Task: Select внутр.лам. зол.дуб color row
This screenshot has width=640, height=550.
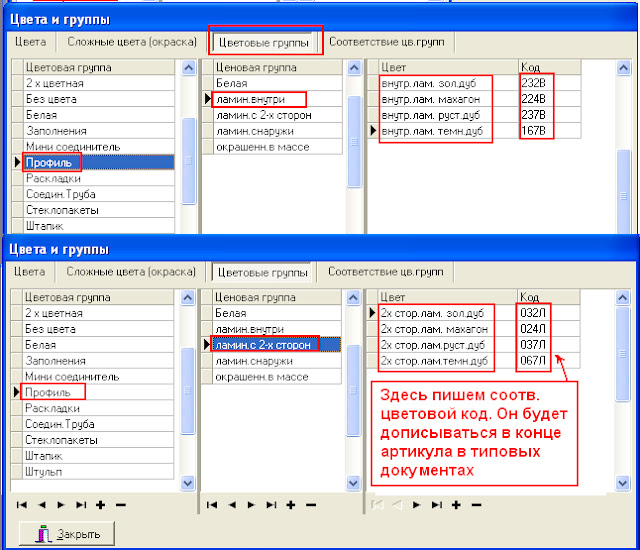Action: [x=448, y=83]
